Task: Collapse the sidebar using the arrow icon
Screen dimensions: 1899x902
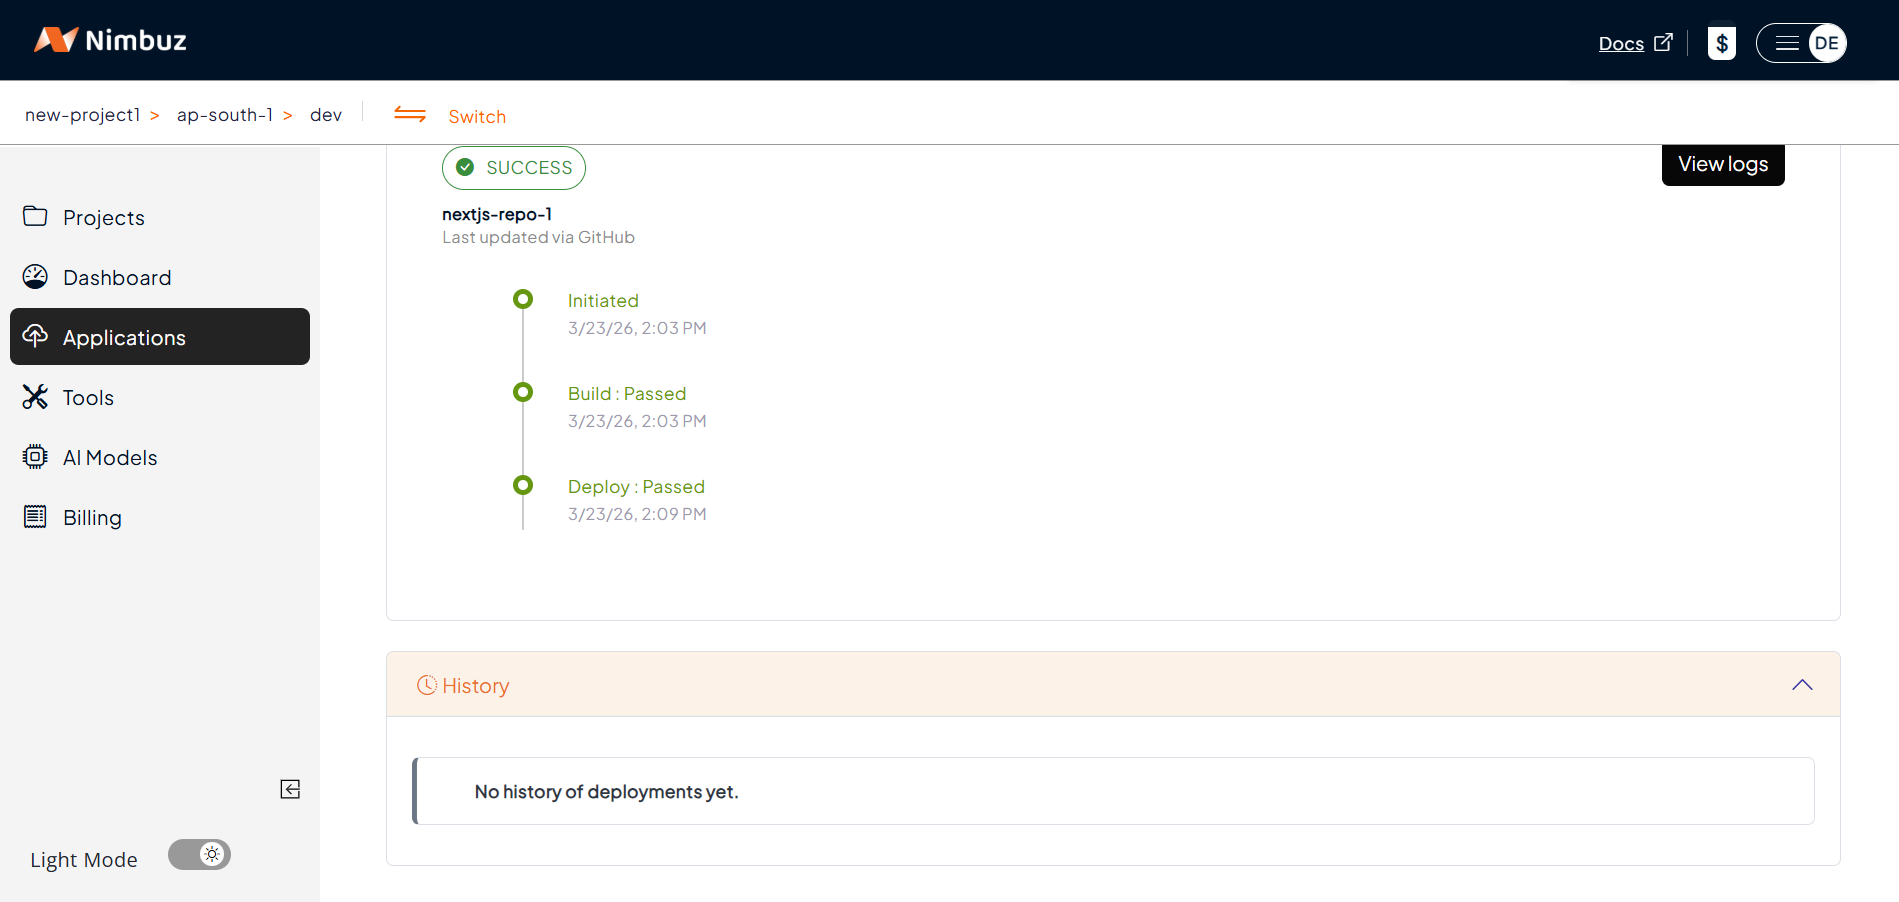Action: tap(290, 789)
